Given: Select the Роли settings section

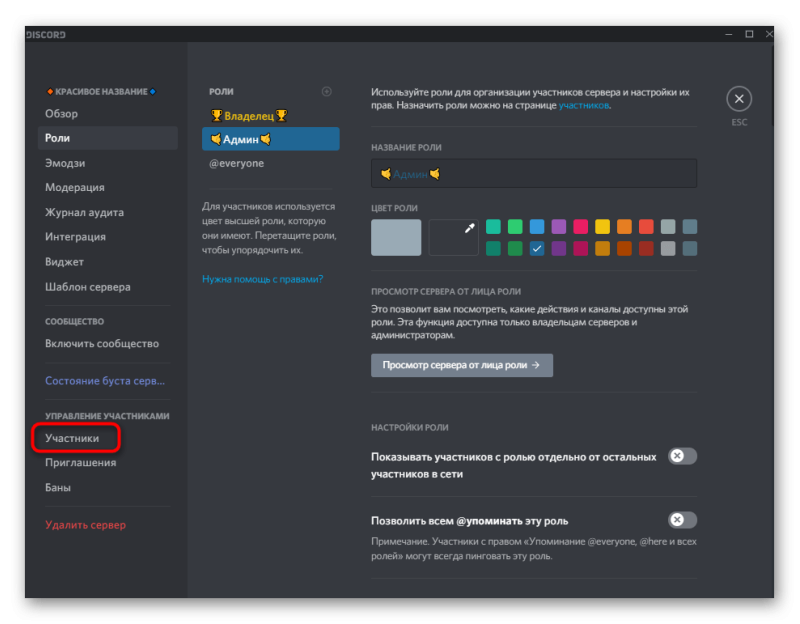Looking at the screenshot, I should click(x=108, y=138).
